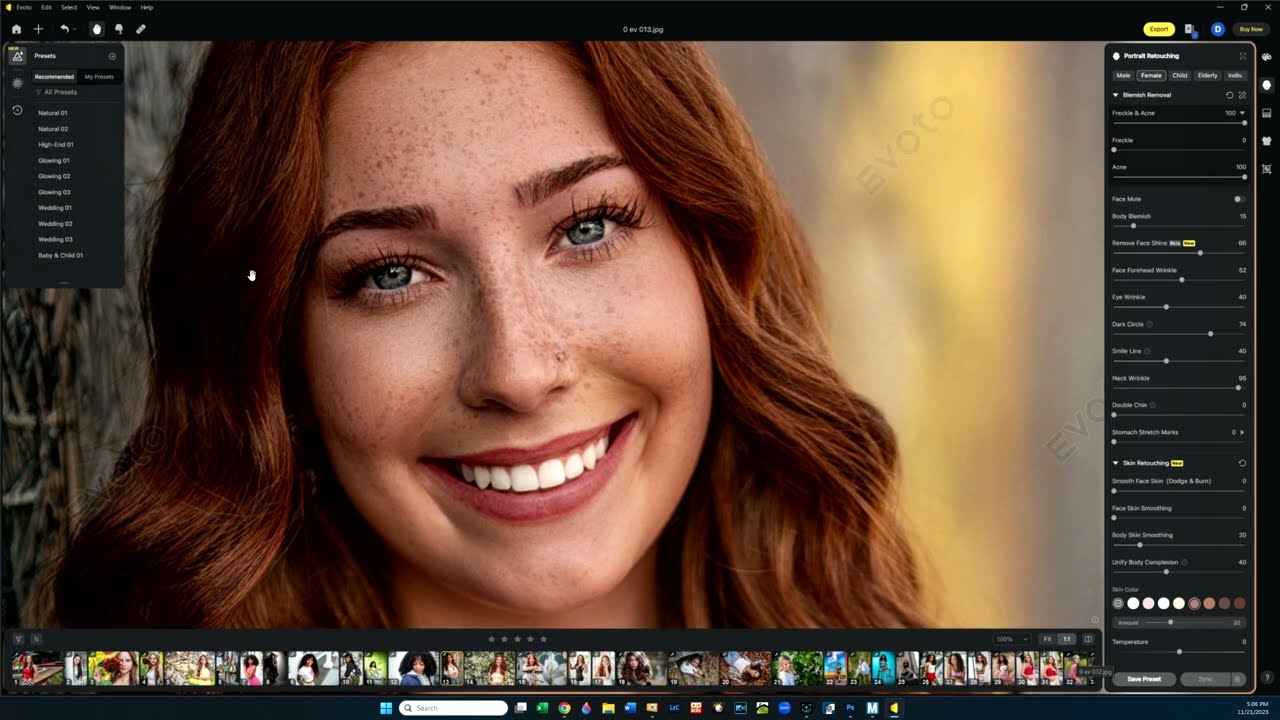Collapse the Blemish Removal section

pos(1116,95)
